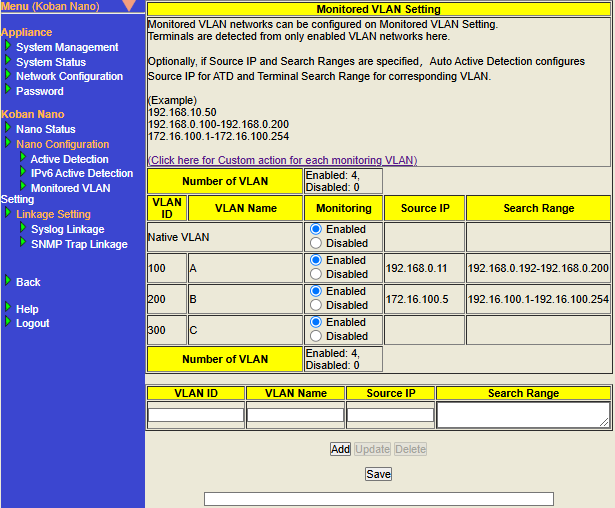Open IPv6 Active Detection page
Screen dimensions: 615x508
tap(81, 173)
